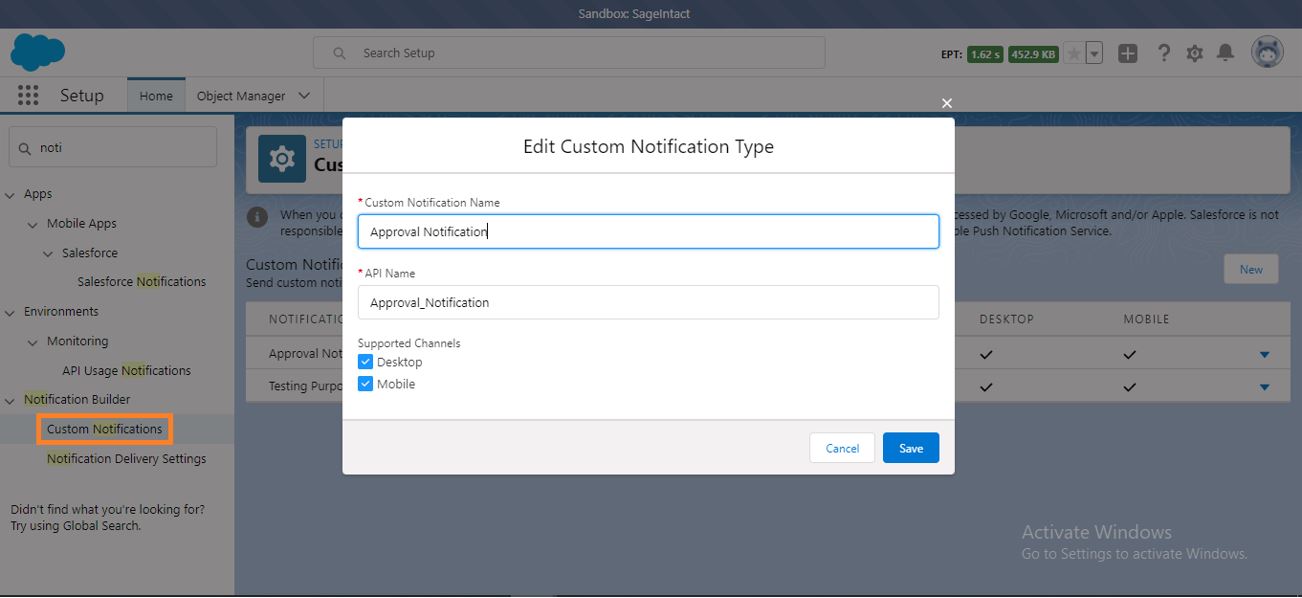Collapse the Notification Builder tree section
Screen dimensions: 1302x598
[x=10, y=400]
